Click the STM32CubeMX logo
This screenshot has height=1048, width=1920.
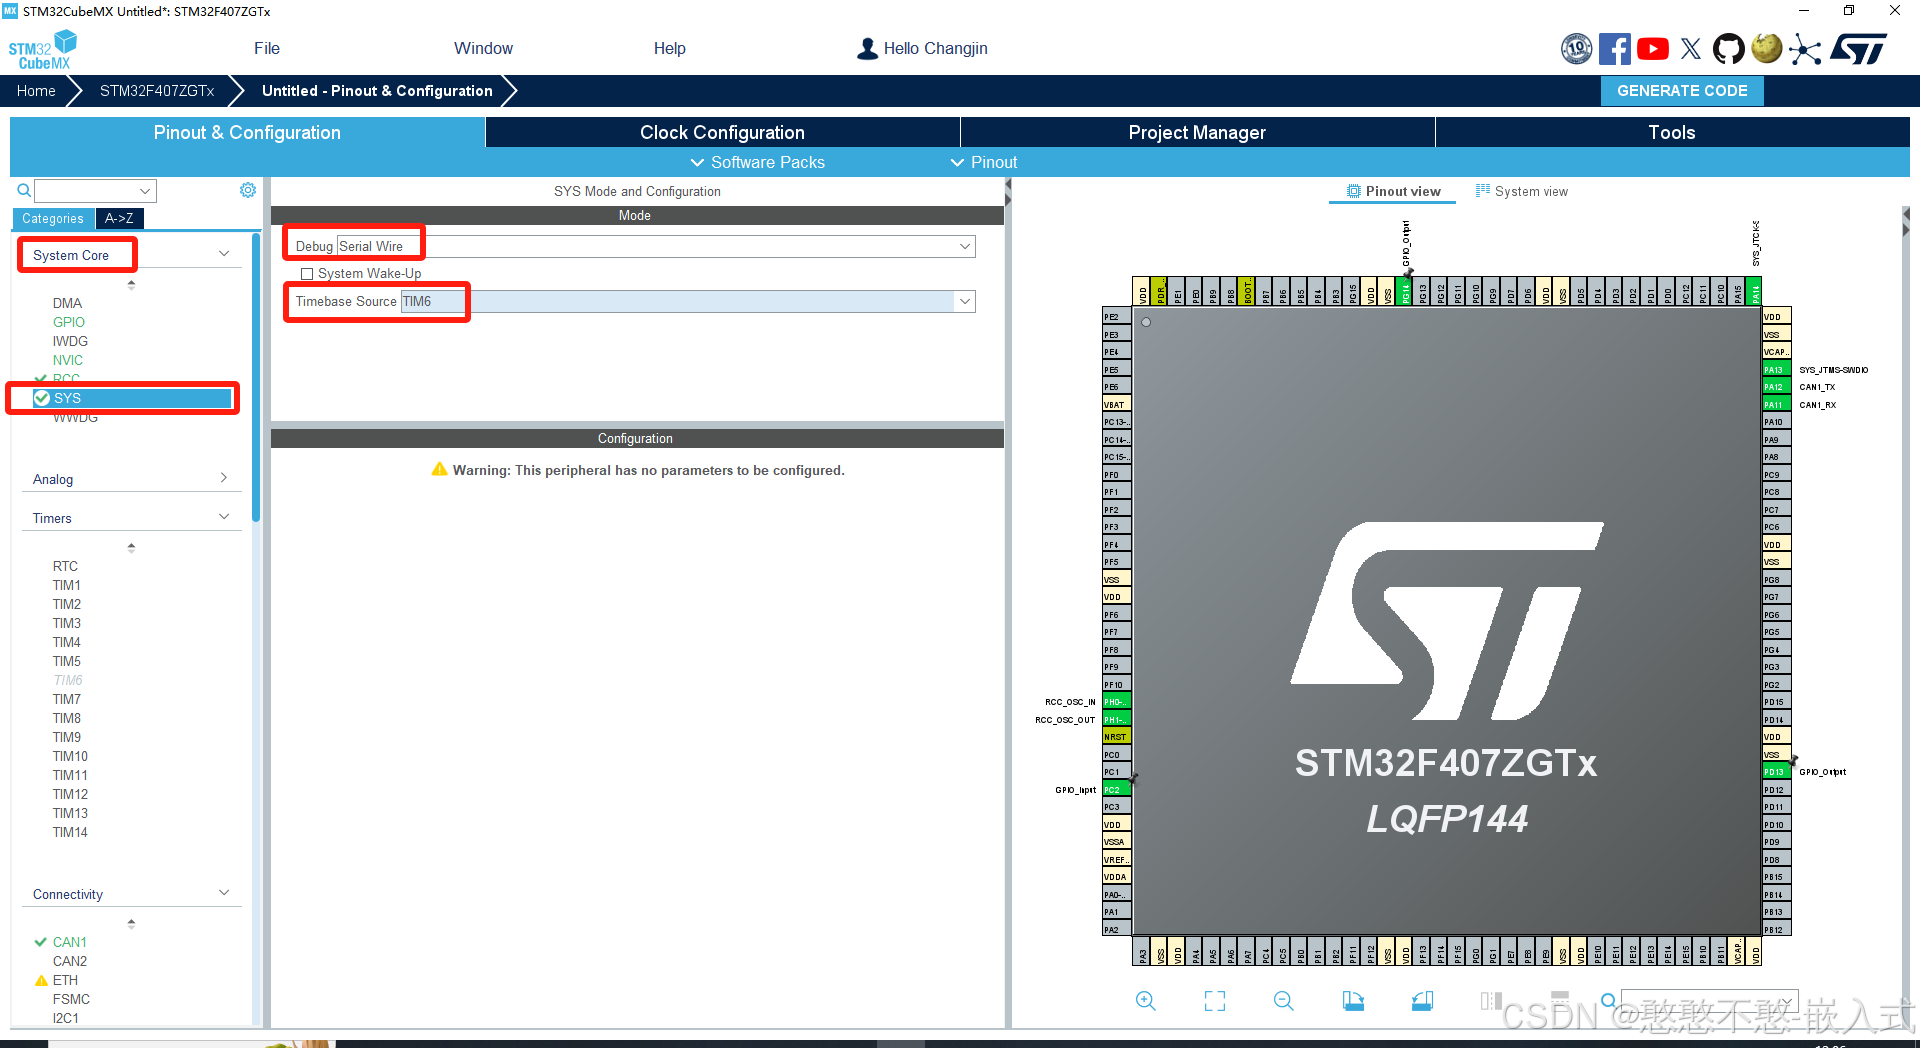pyautogui.click(x=43, y=50)
